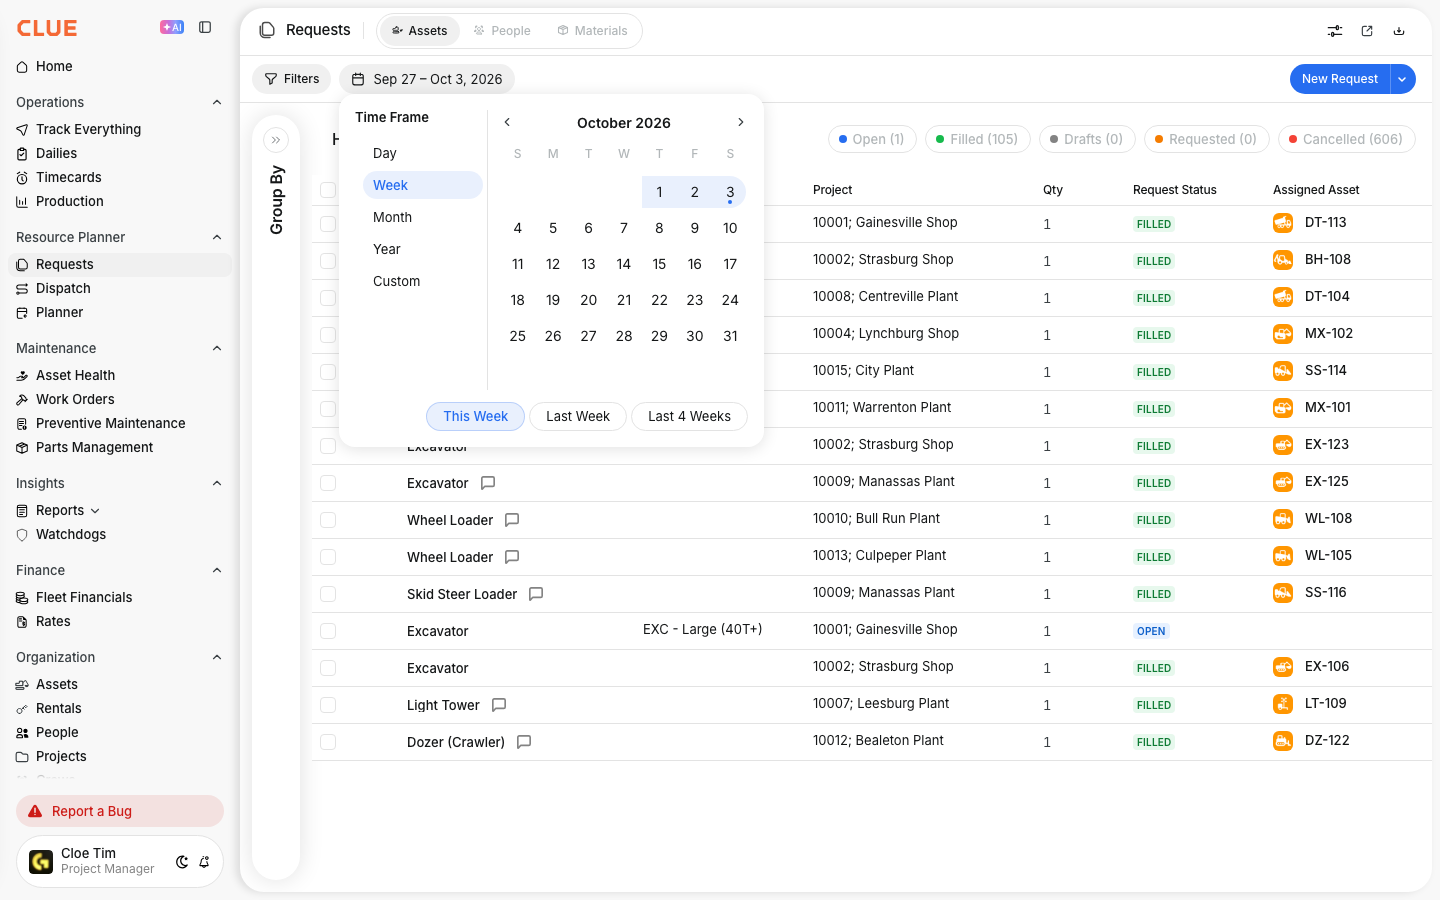Screen dimensions: 1440x900
Task: Advance to next month in calendar
Action: (741, 122)
